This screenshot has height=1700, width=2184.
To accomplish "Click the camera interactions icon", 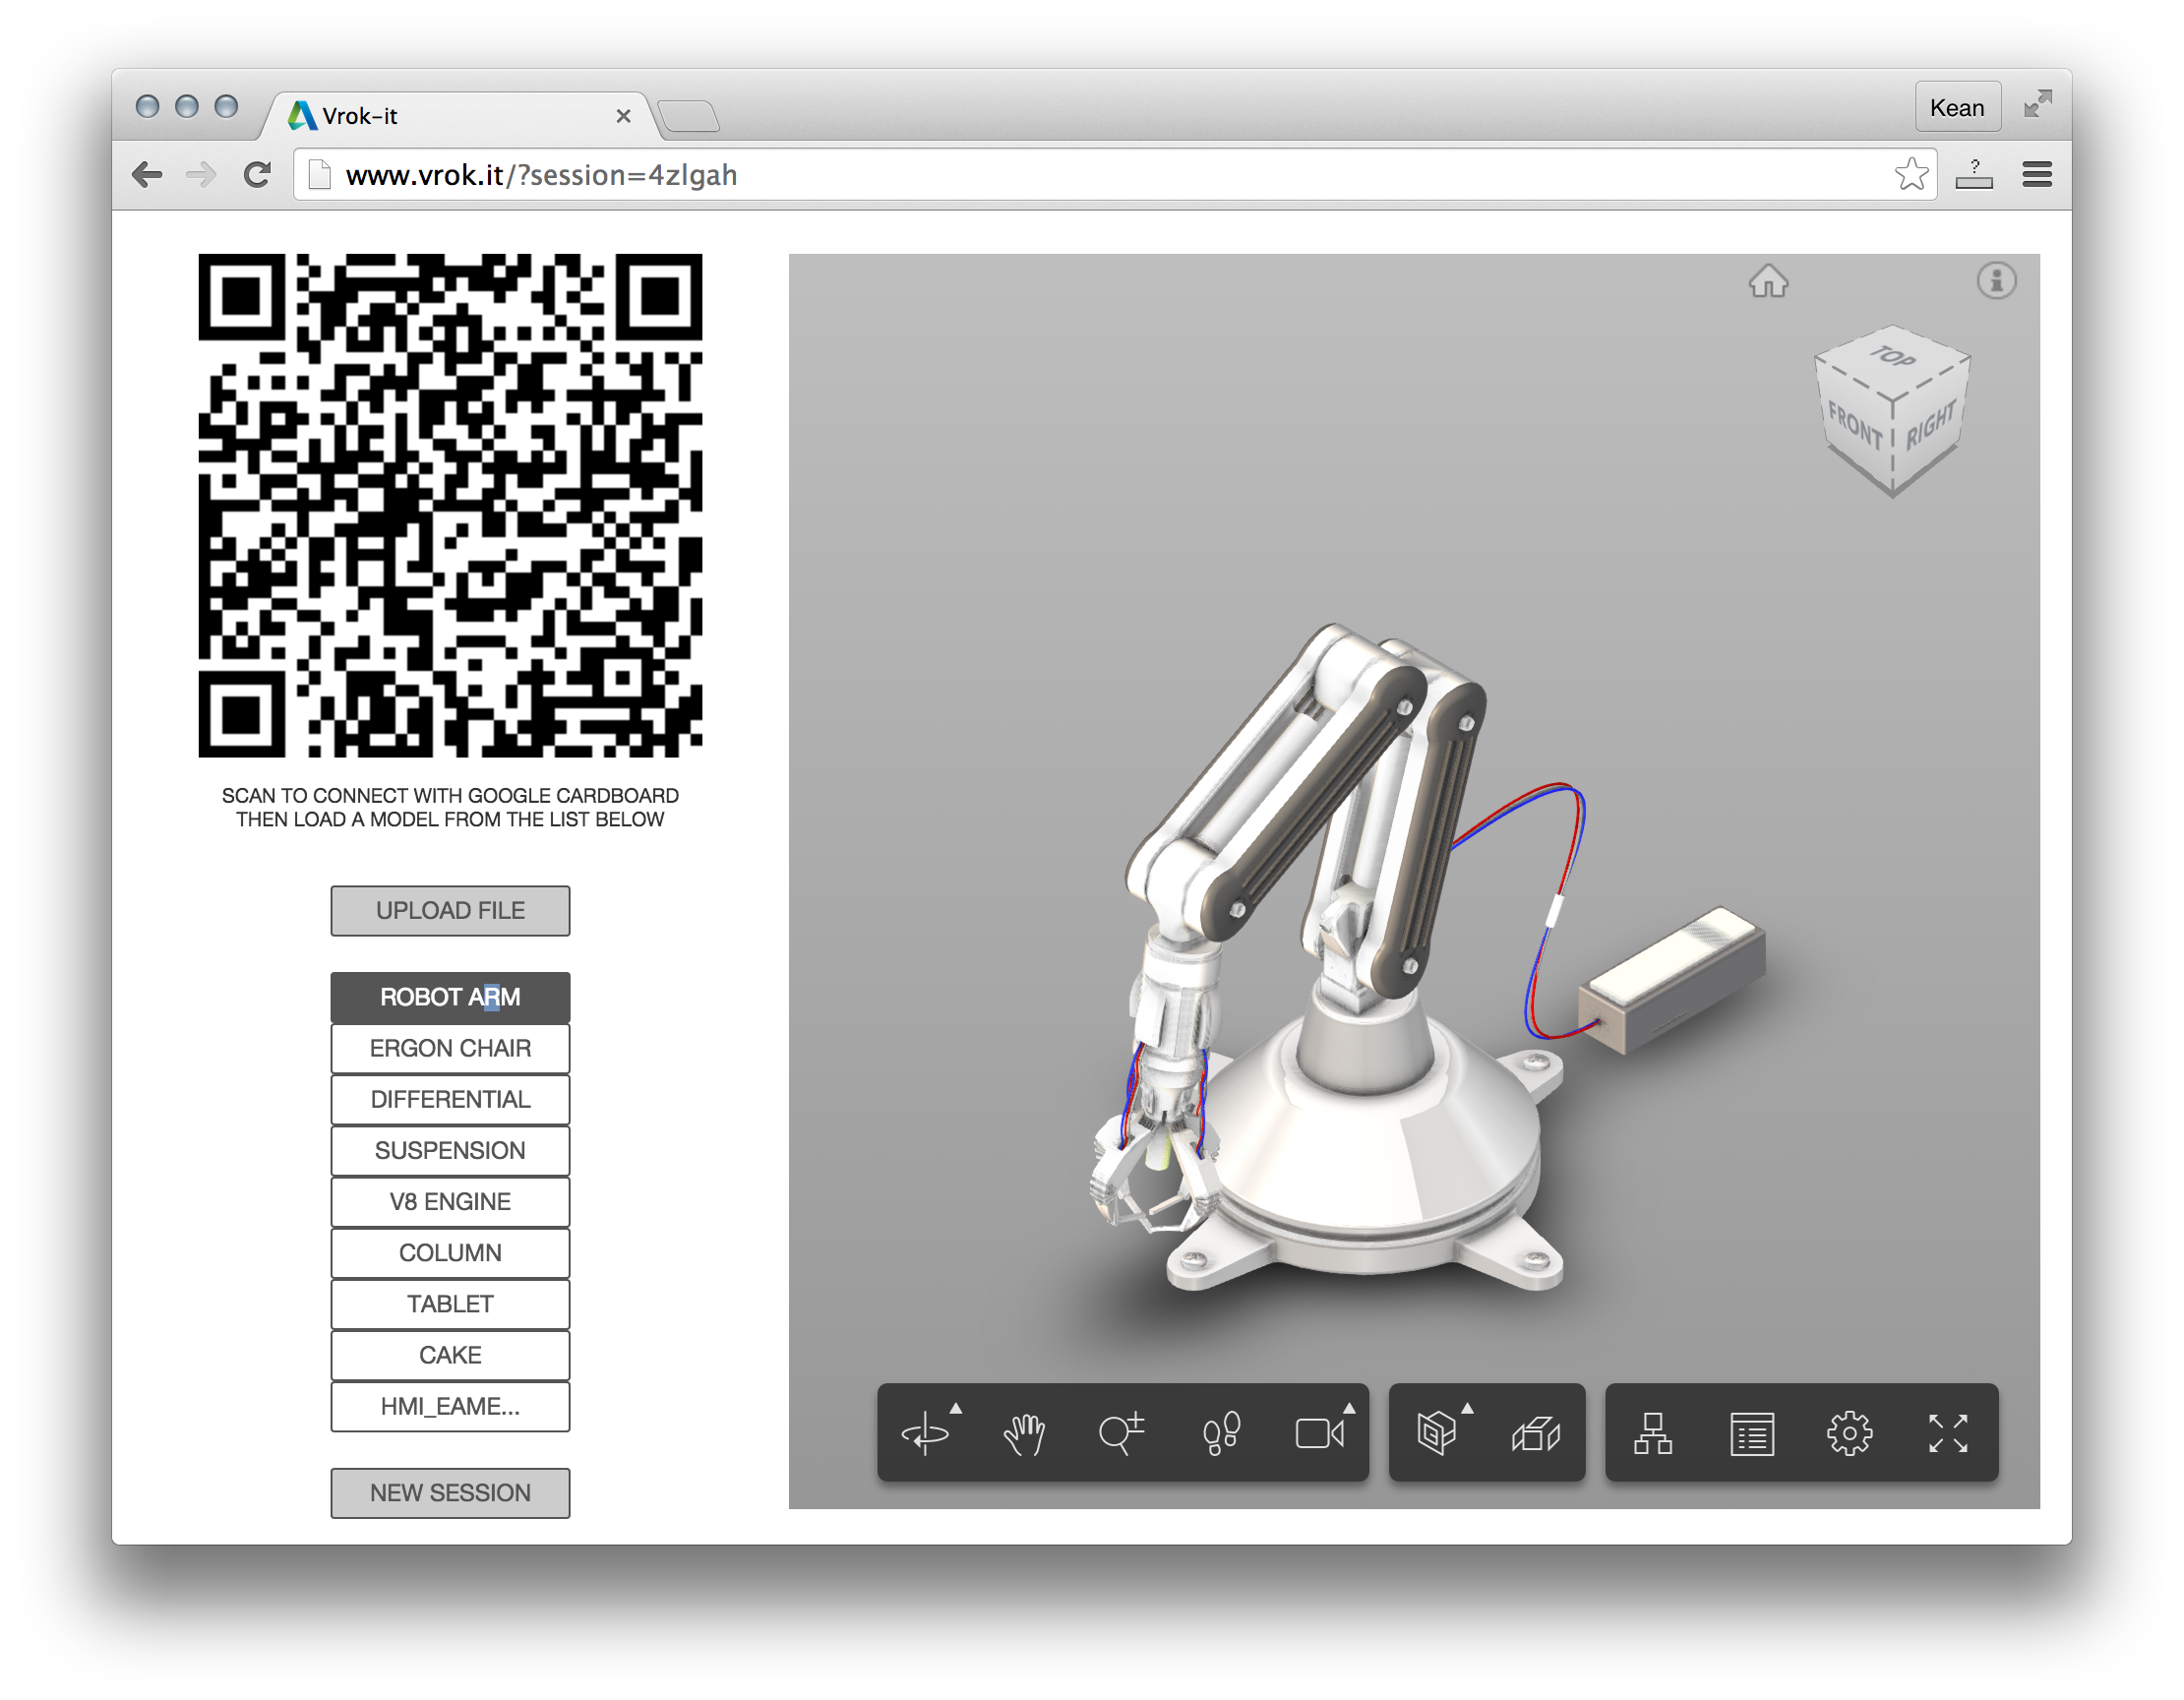I will coord(1318,1433).
